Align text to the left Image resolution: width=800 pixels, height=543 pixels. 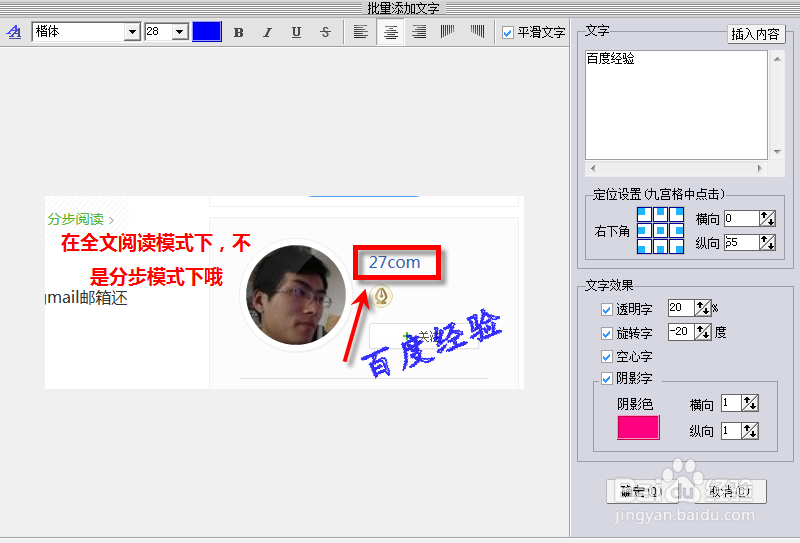tap(361, 32)
